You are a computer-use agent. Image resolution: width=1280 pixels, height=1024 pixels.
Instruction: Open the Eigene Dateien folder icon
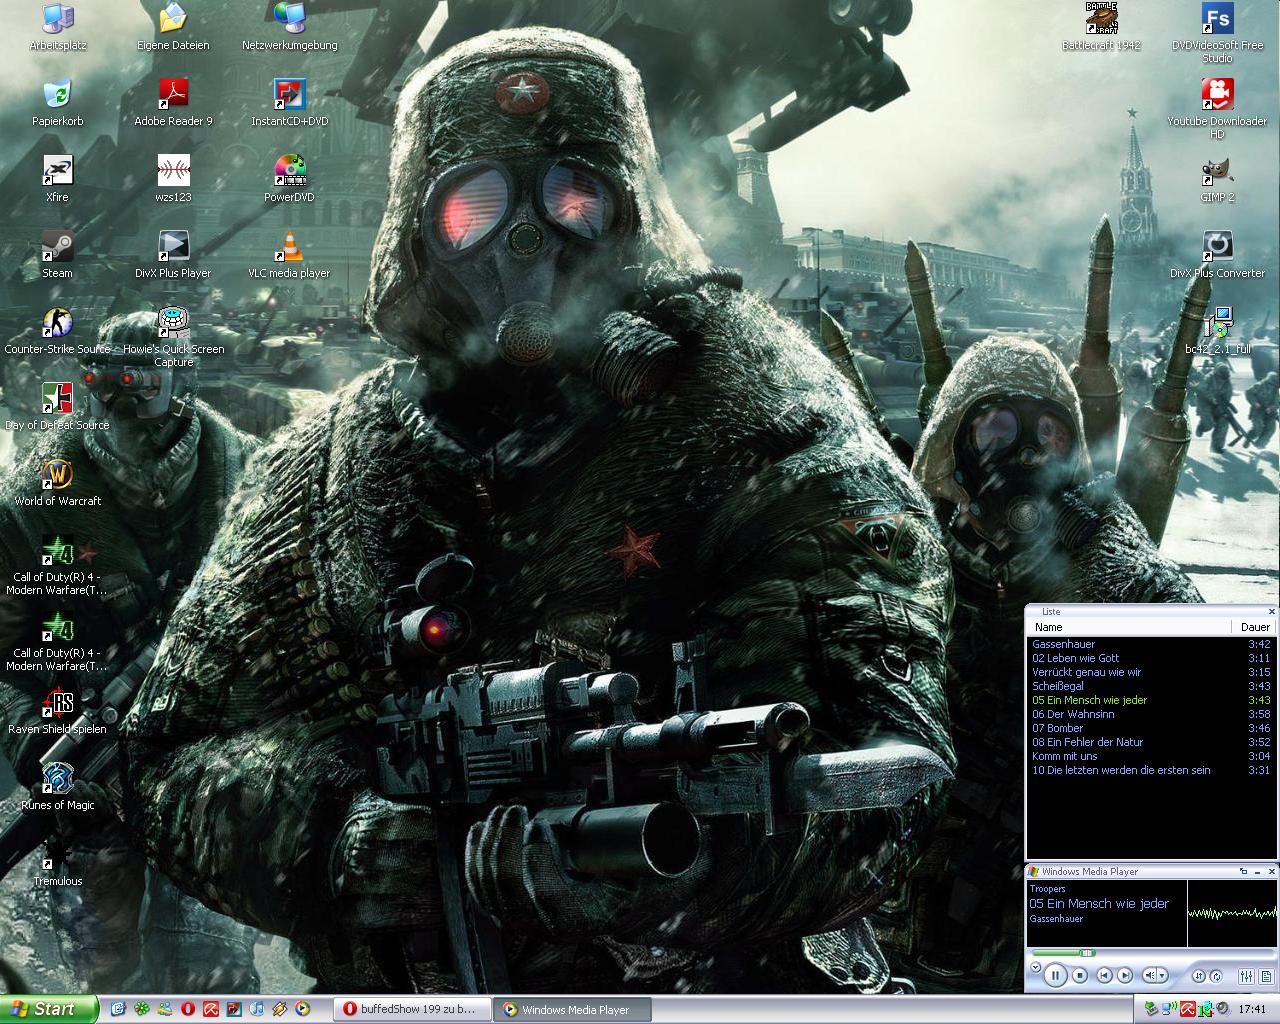pyautogui.click(x=173, y=27)
